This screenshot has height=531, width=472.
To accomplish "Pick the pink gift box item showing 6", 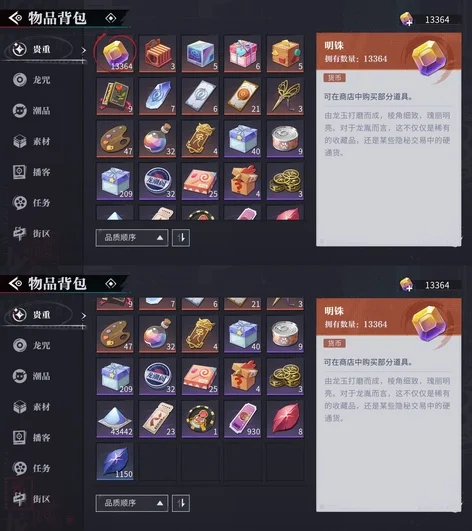I will (x=242, y=54).
